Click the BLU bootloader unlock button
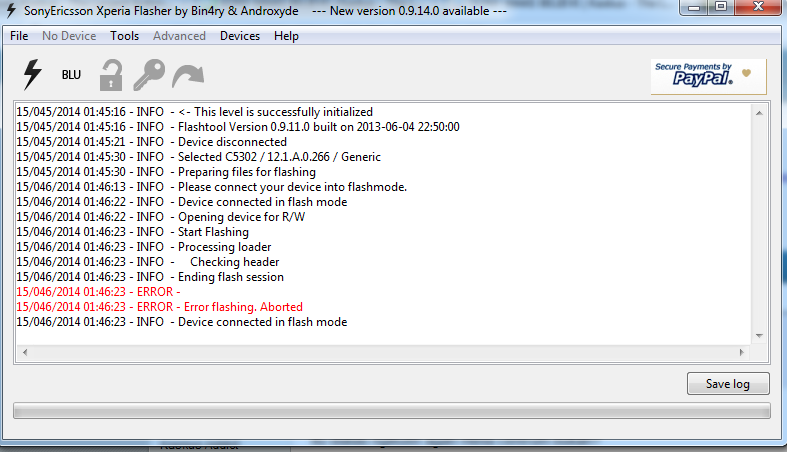 click(71, 75)
